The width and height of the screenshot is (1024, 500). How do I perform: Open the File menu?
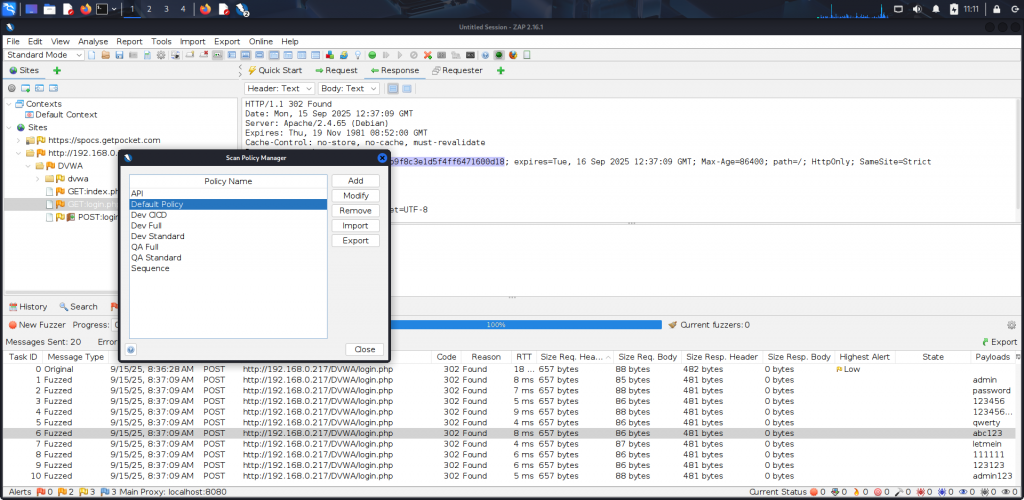tap(13, 41)
